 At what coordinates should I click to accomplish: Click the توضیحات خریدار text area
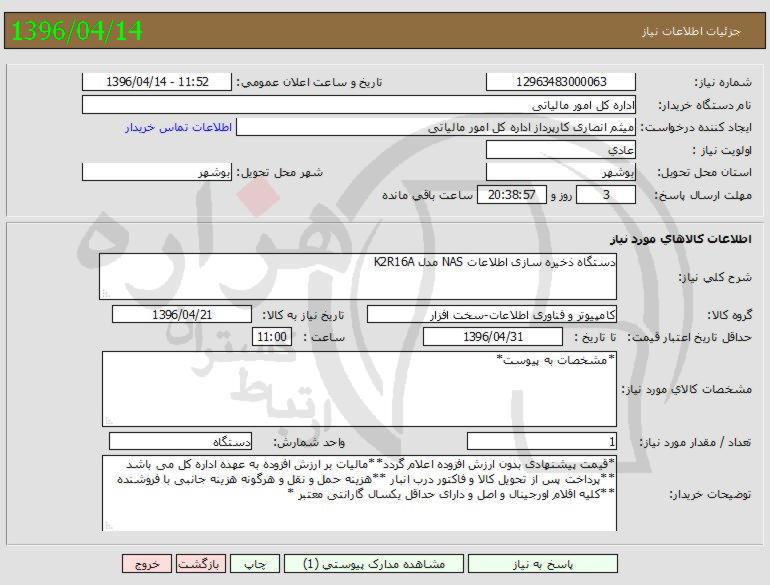click(x=358, y=492)
